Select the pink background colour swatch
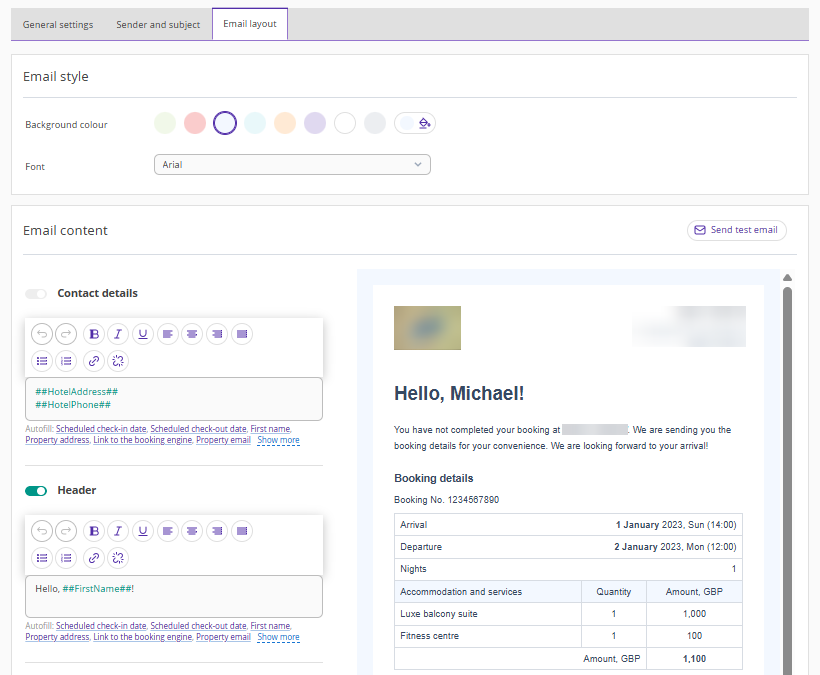 195,123
